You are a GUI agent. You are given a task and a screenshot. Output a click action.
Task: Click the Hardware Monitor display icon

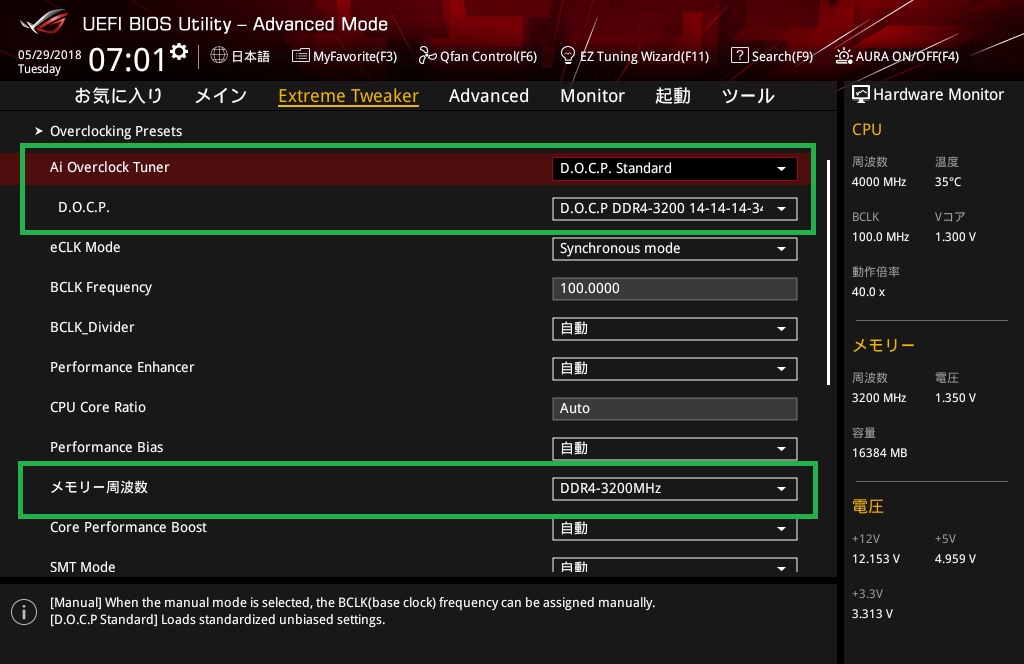click(861, 95)
